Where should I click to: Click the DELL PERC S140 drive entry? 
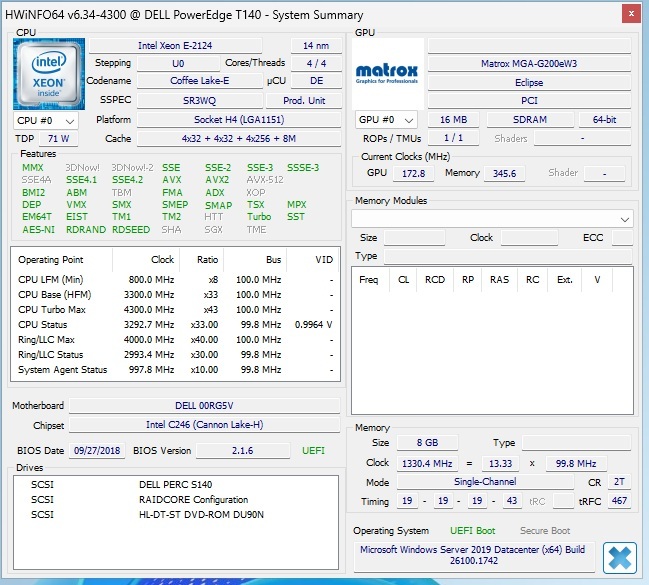pos(178,484)
